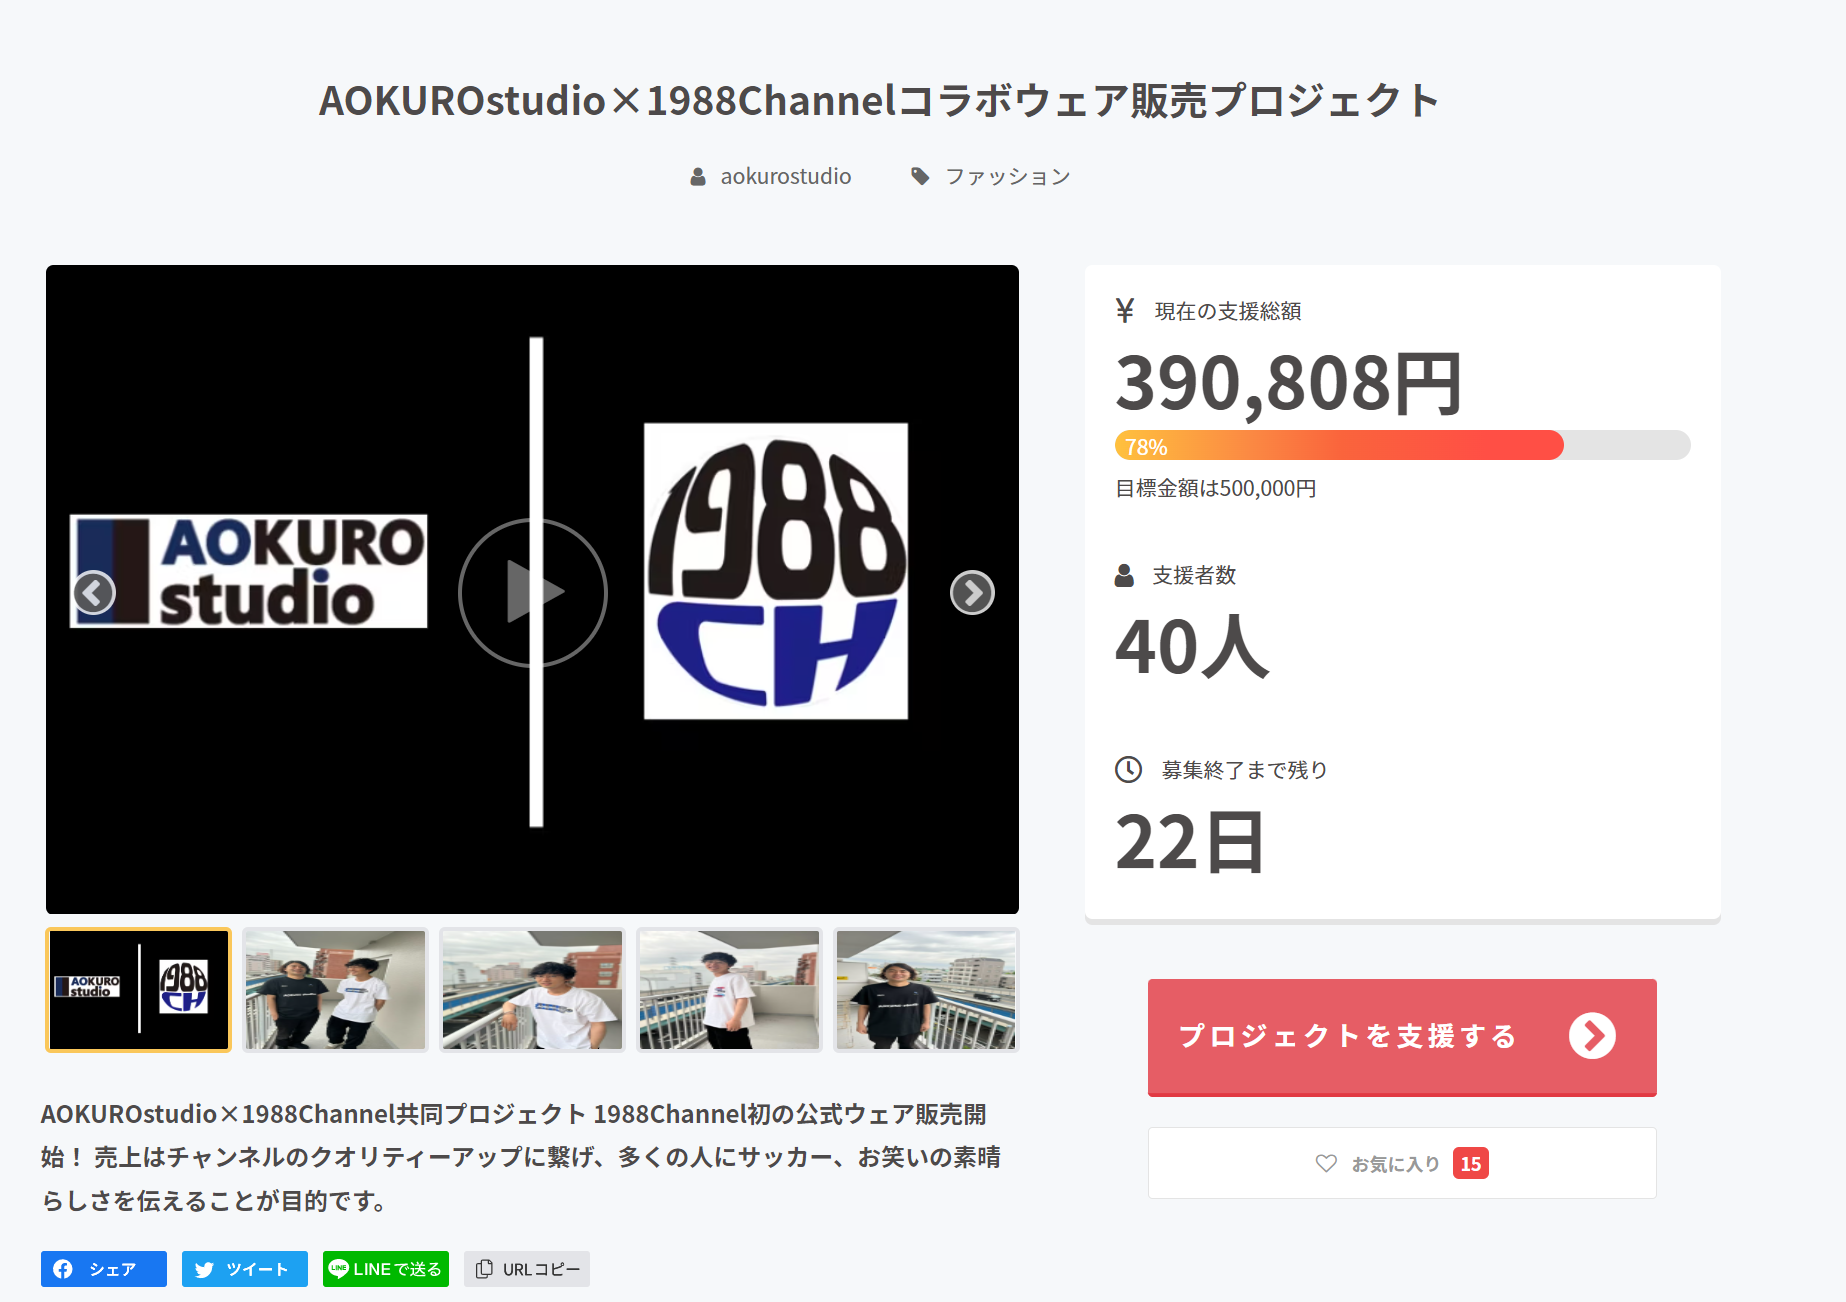Add the project to favorites (お気に入り)
Image resolution: width=1846 pixels, height=1302 pixels.
pos(1402,1163)
